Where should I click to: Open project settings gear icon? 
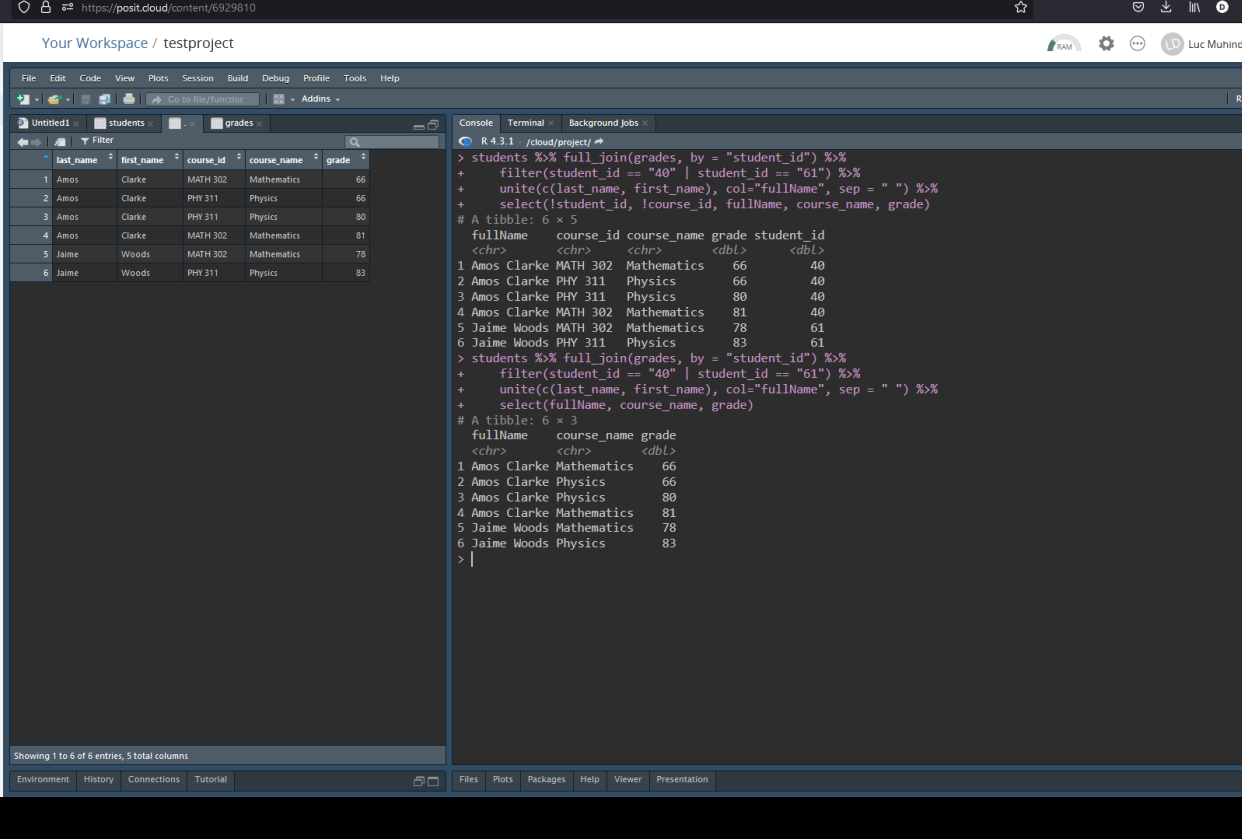coord(1106,44)
